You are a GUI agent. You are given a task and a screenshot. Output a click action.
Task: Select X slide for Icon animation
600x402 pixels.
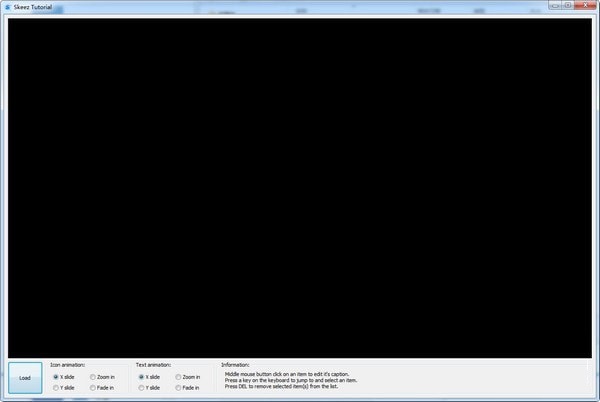[x=57, y=377]
